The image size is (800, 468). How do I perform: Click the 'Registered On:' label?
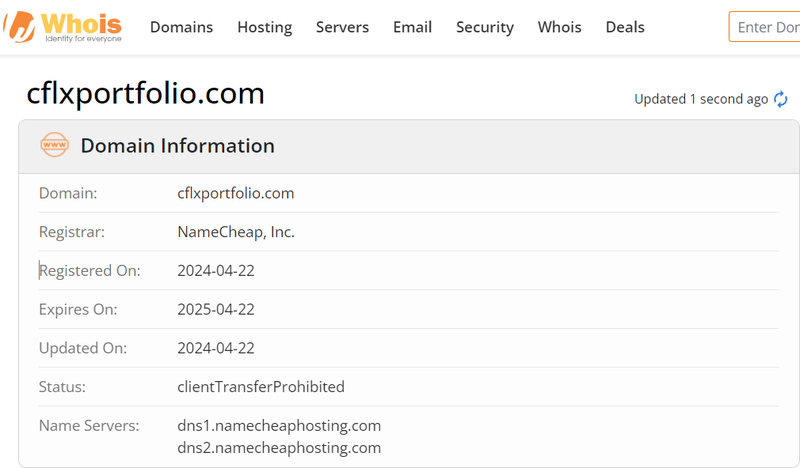[x=90, y=270]
